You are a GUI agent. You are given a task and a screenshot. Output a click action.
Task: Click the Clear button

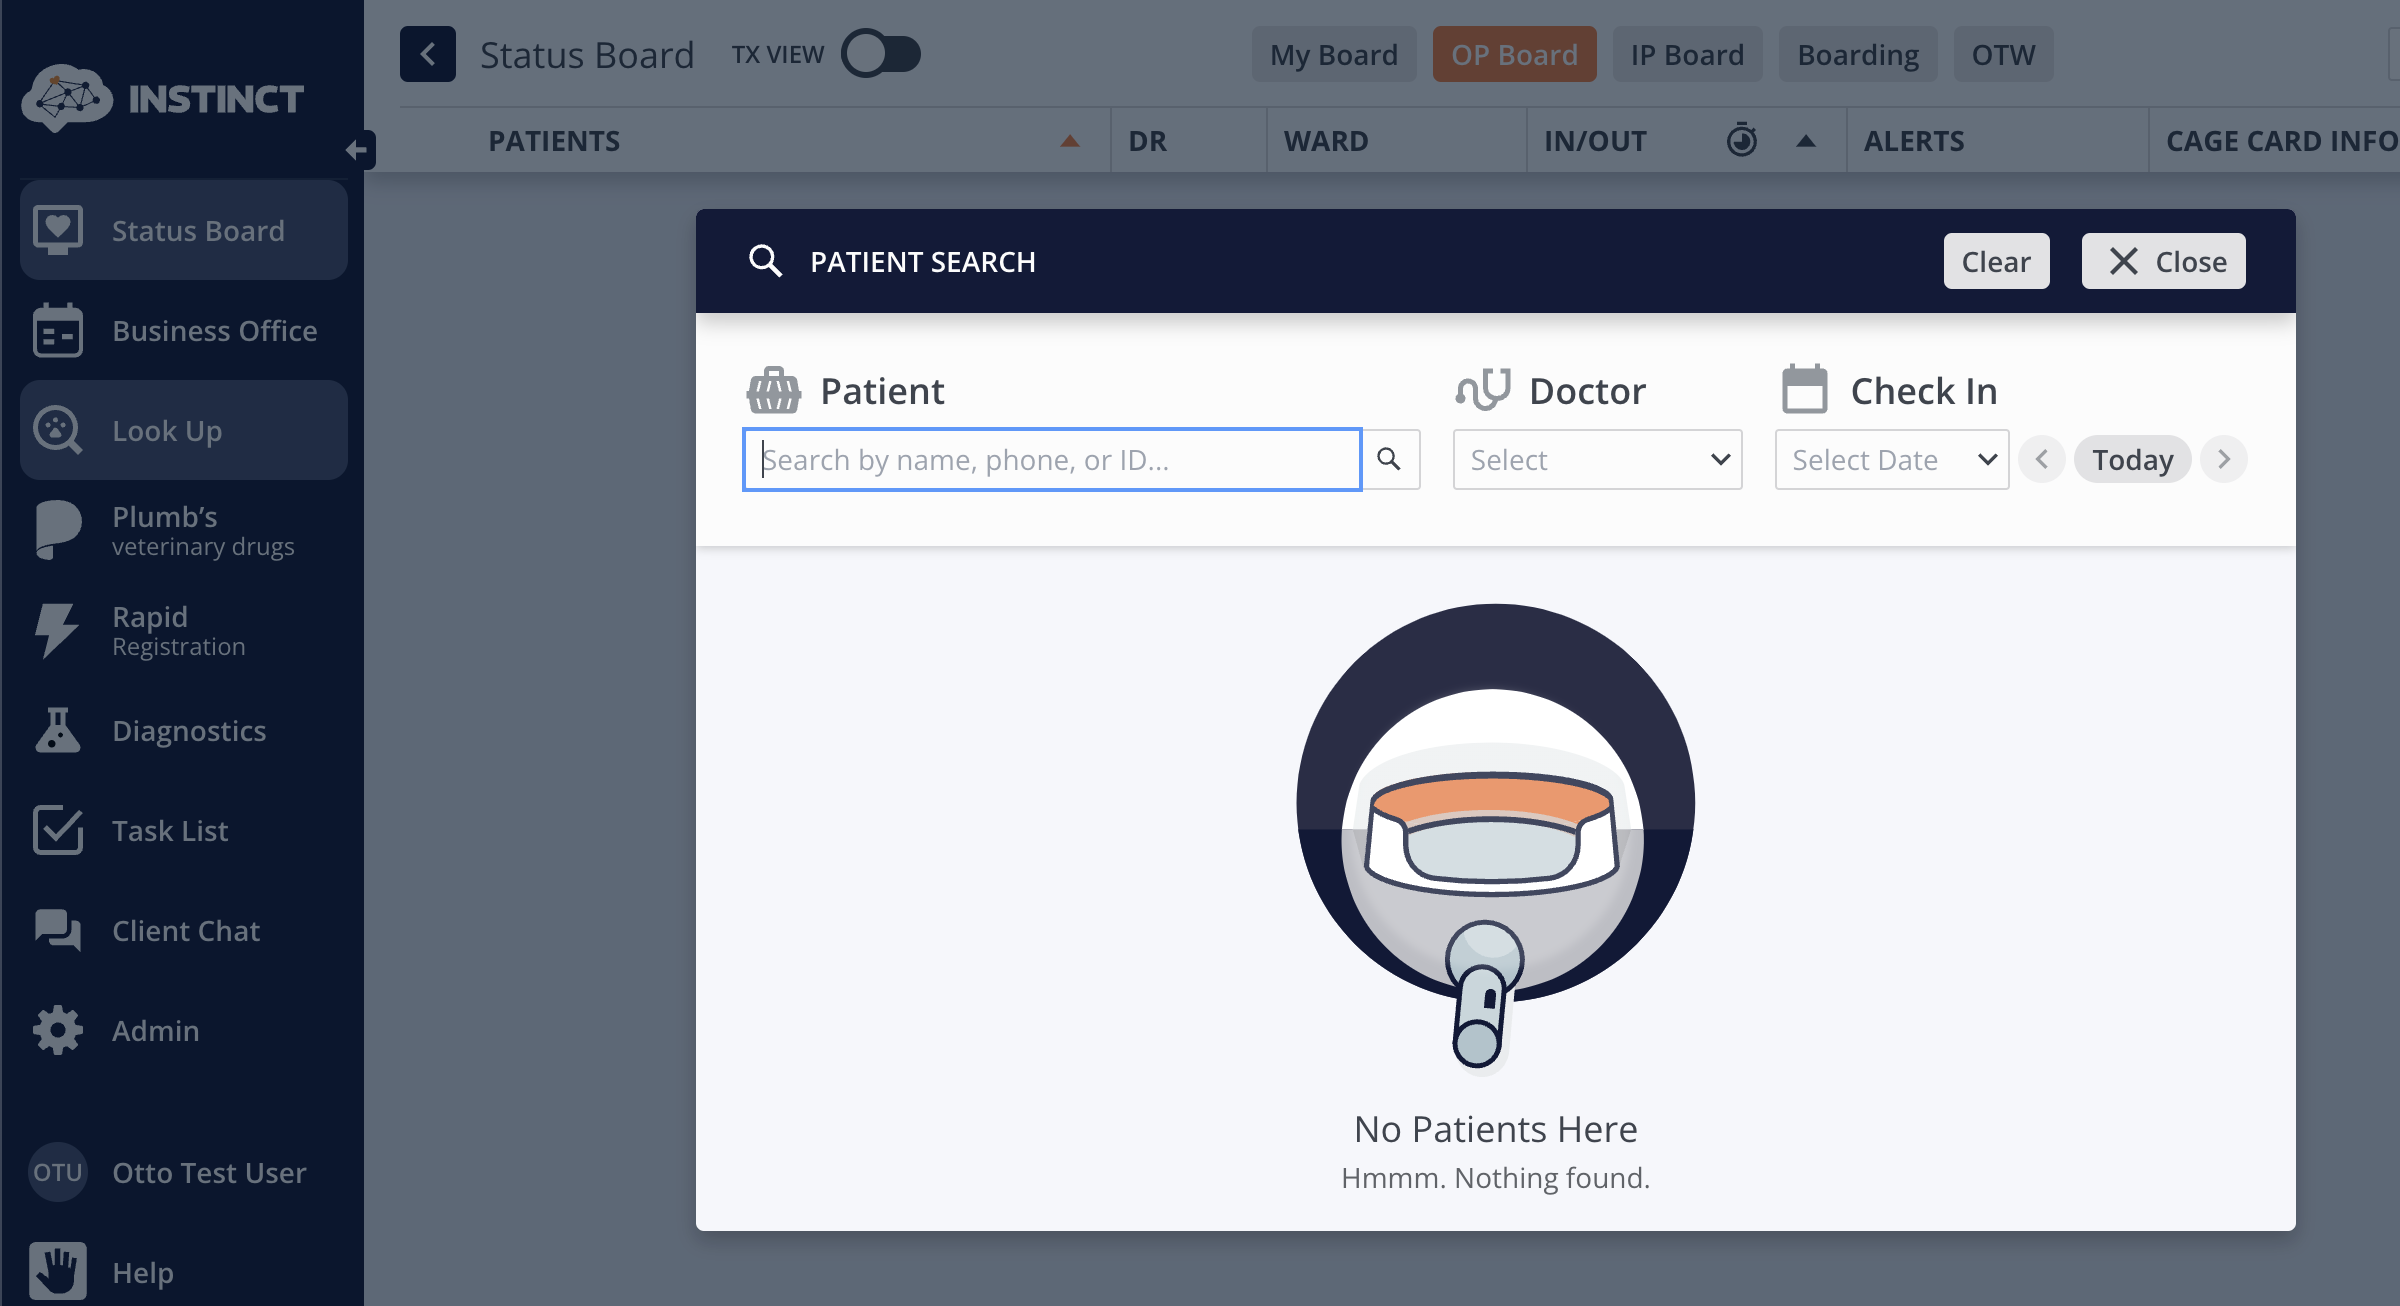click(x=1995, y=261)
